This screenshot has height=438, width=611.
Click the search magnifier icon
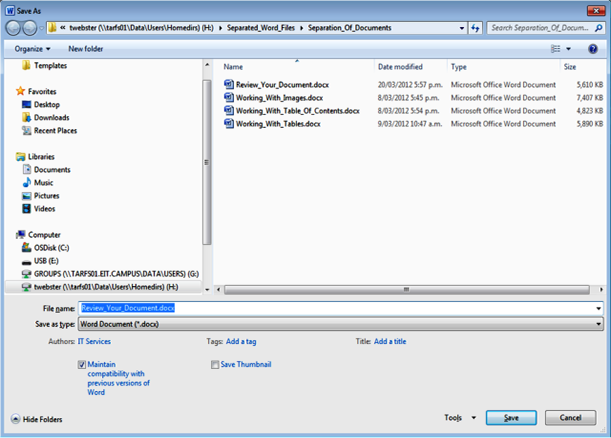tap(598, 28)
